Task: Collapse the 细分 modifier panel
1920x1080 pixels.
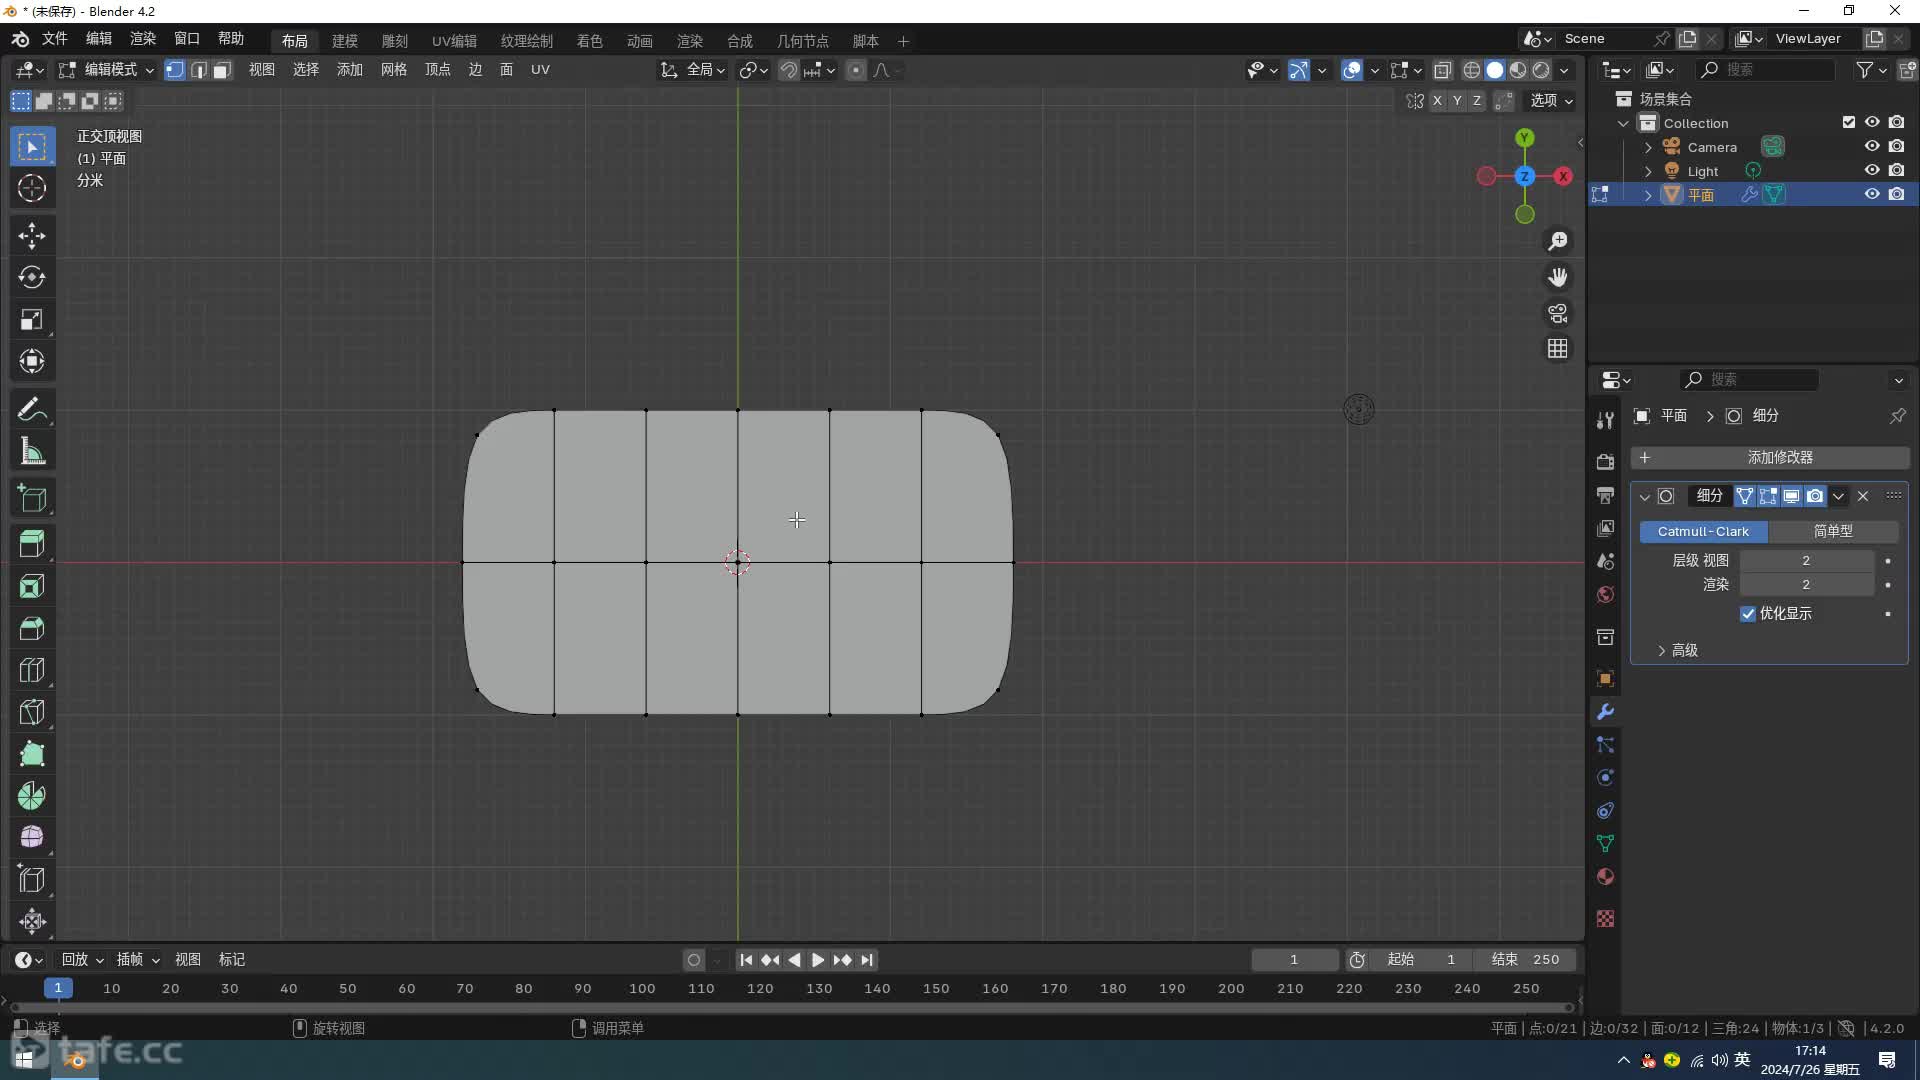Action: pos(1644,496)
